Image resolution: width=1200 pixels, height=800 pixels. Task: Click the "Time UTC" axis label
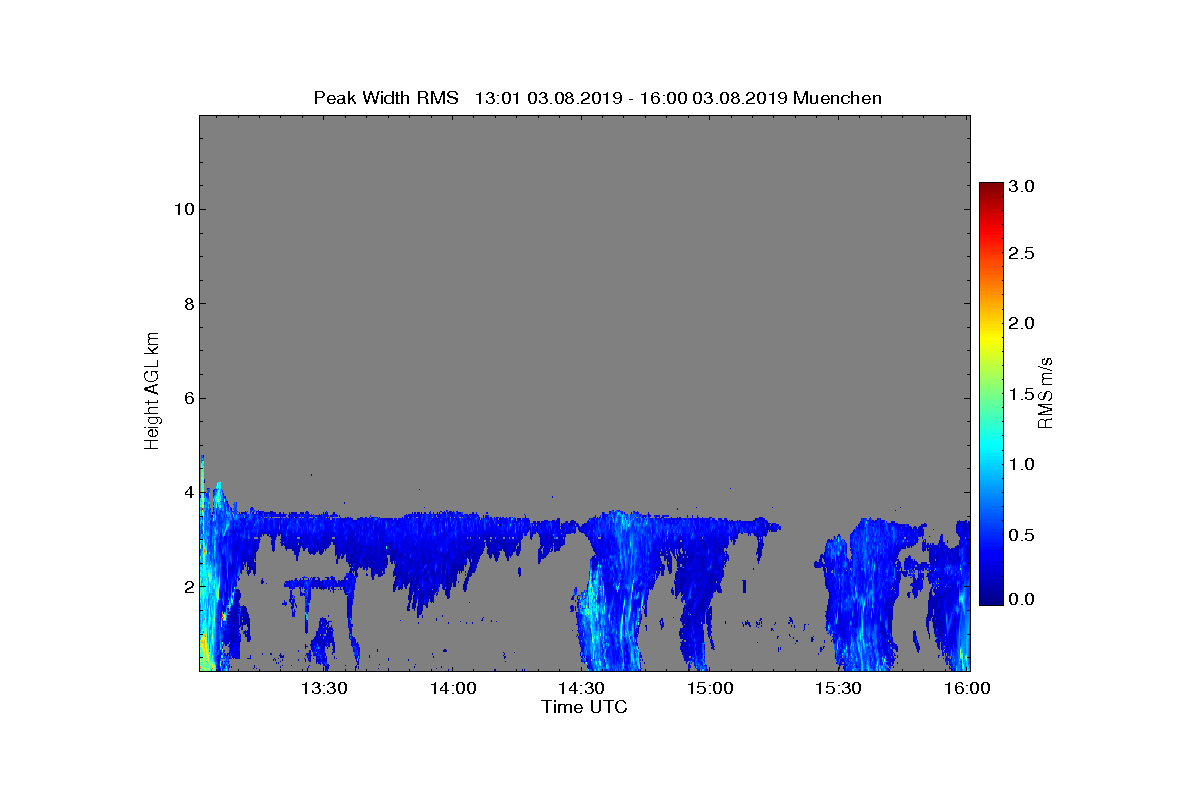(x=584, y=707)
